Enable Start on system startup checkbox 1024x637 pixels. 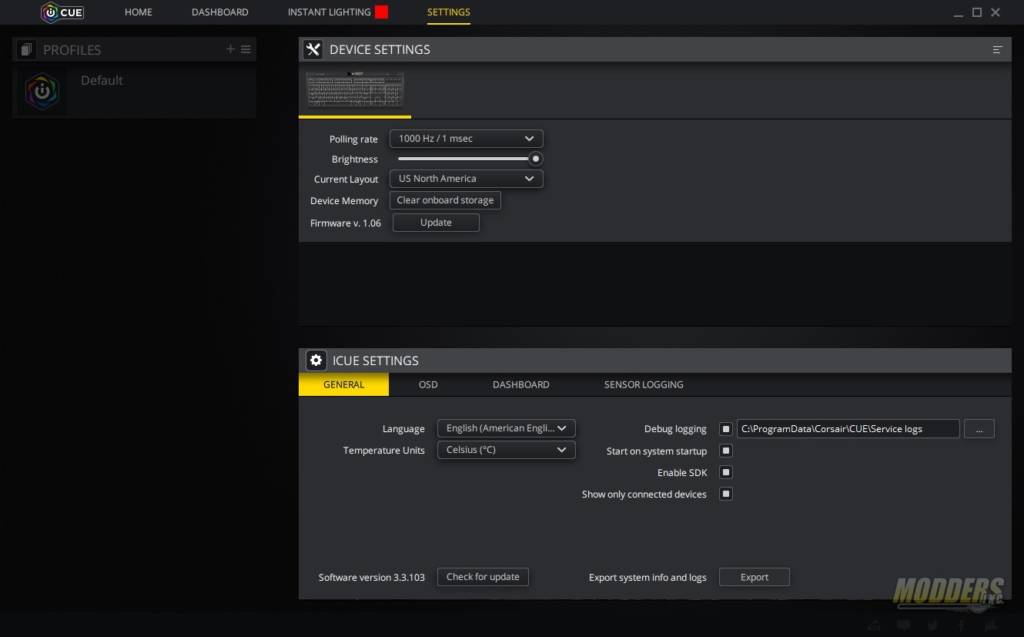726,451
